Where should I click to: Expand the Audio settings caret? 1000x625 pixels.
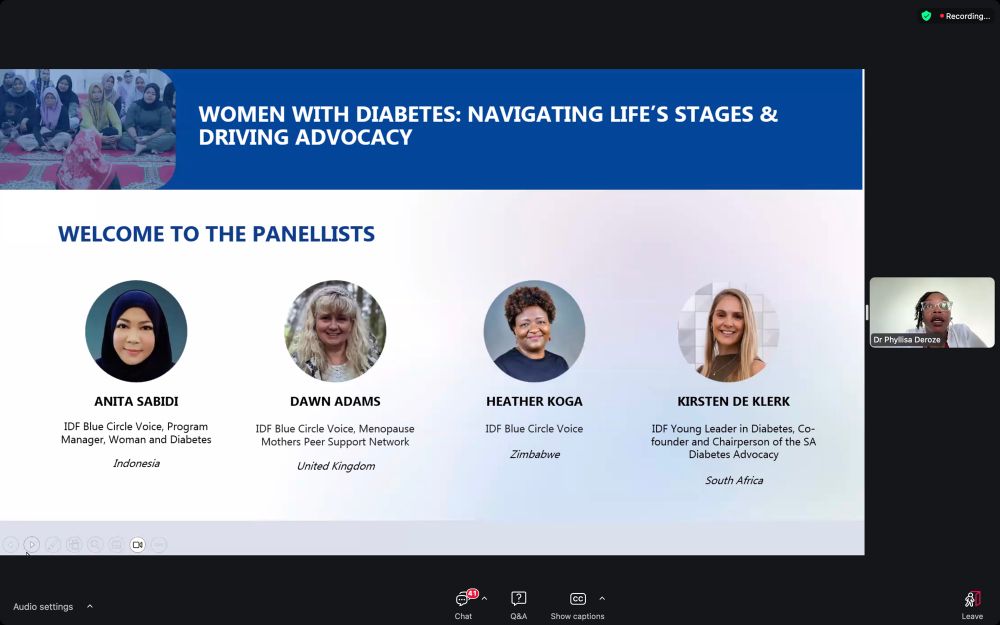tap(90, 607)
